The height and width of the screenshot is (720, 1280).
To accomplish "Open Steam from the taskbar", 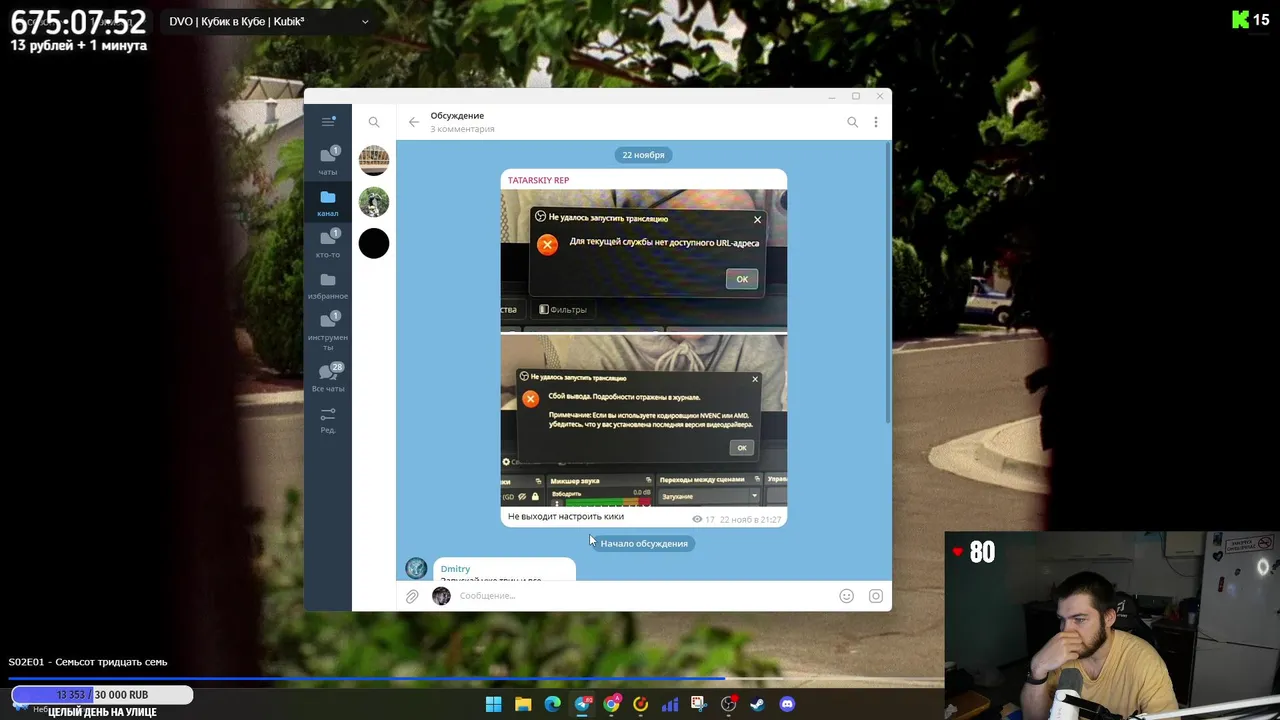I will 758,704.
